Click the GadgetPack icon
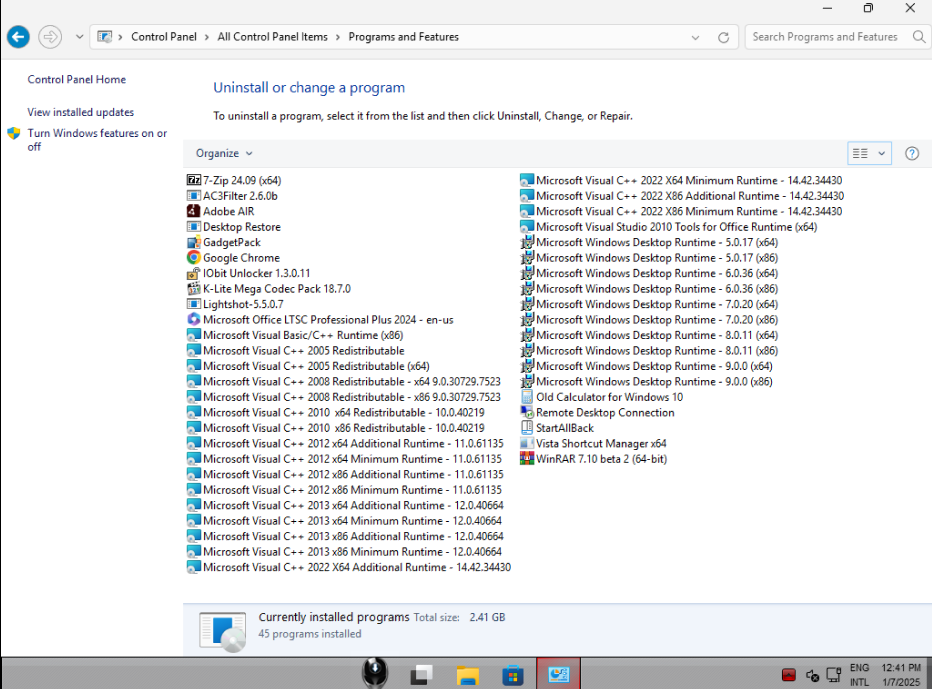 click(x=194, y=242)
